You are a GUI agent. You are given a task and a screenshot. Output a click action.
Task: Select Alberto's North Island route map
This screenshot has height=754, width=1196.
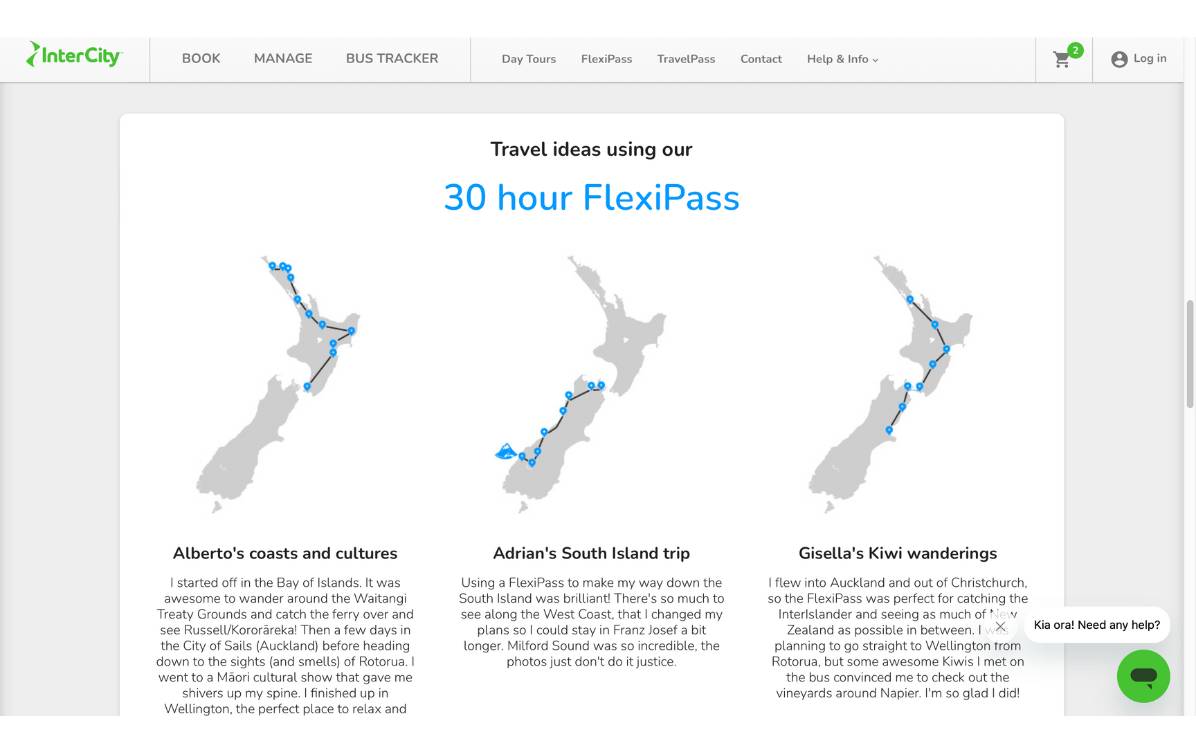pyautogui.click(x=278, y=383)
